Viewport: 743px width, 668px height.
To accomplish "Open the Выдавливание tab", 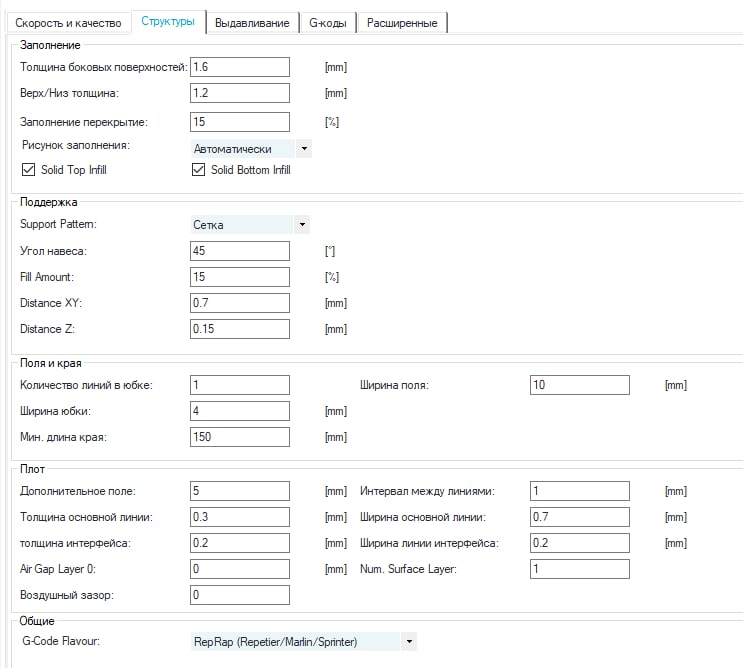I will click(x=252, y=23).
